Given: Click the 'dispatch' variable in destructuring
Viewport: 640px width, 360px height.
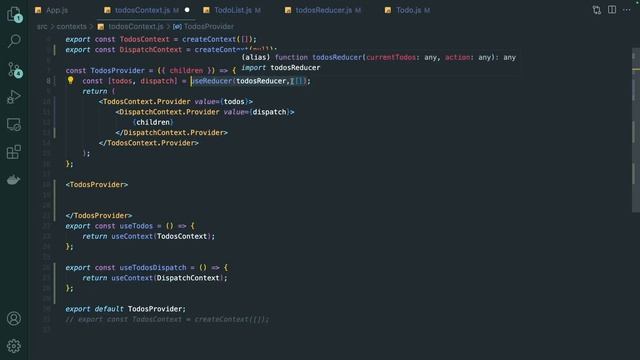Looking at the screenshot, I should (x=157, y=81).
